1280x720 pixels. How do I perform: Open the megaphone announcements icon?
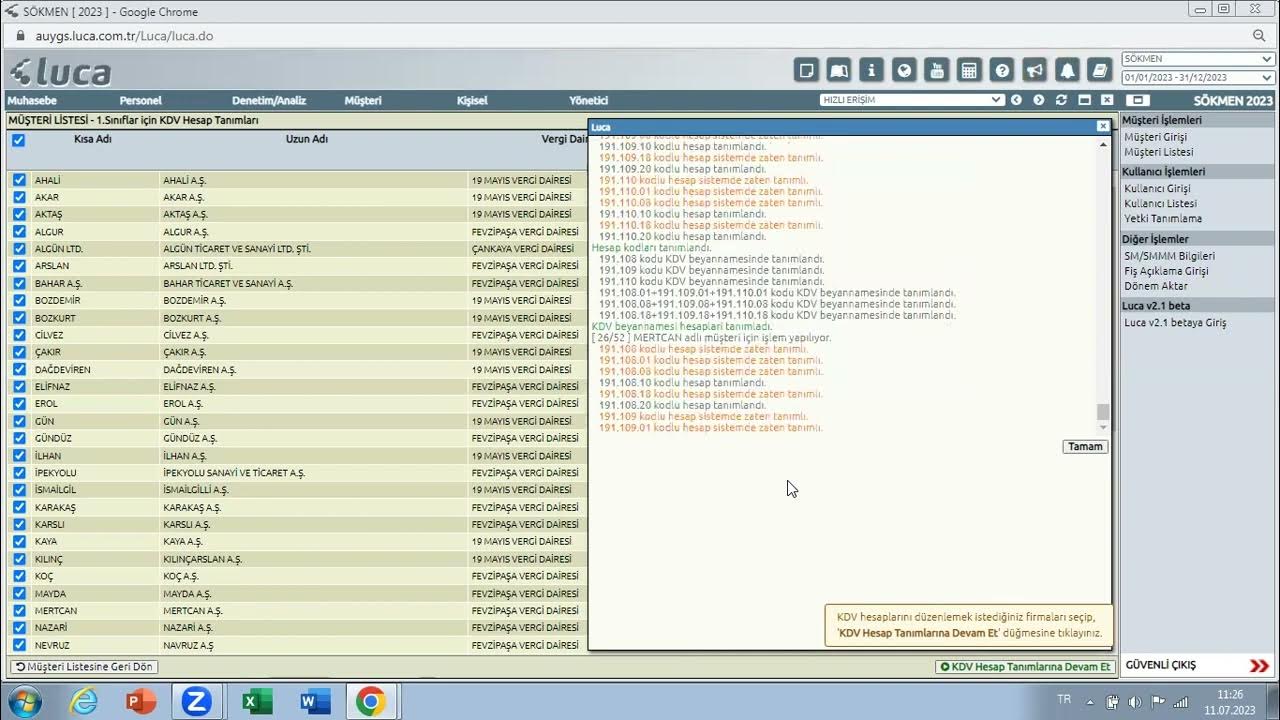(1035, 70)
